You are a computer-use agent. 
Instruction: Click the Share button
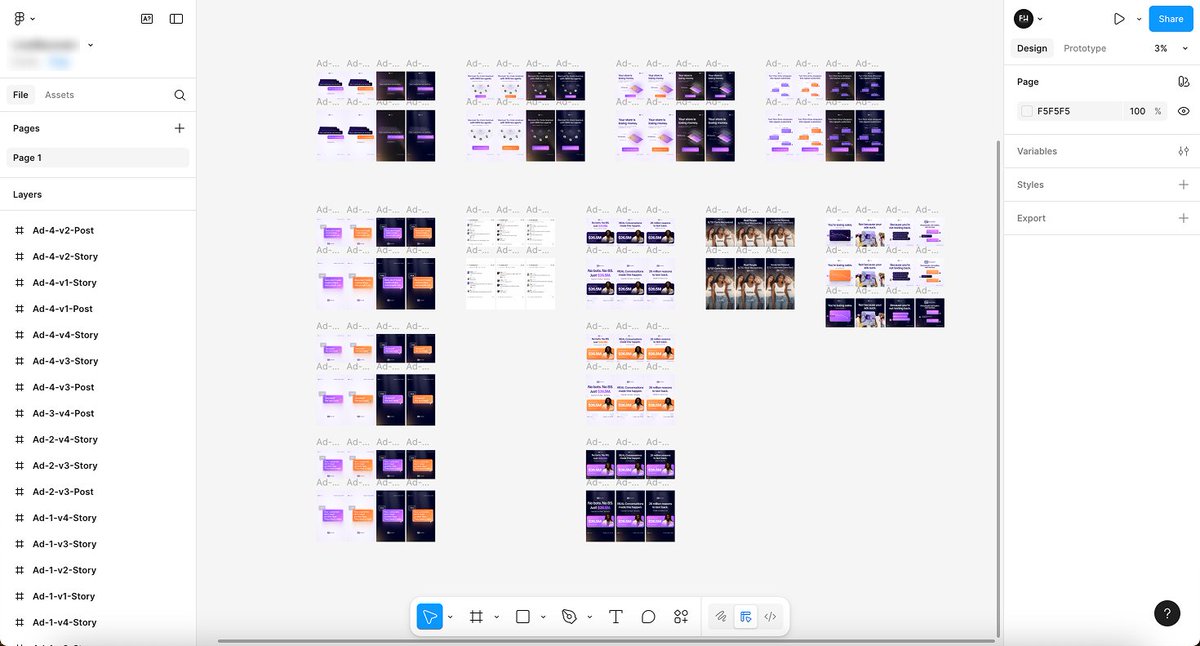[x=1170, y=18]
